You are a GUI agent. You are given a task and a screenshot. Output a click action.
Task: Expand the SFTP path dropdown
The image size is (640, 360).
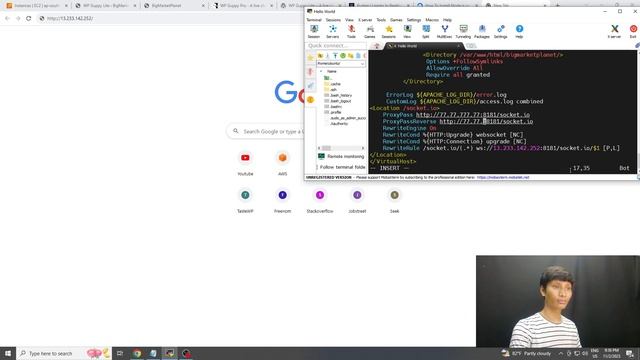coord(362,64)
